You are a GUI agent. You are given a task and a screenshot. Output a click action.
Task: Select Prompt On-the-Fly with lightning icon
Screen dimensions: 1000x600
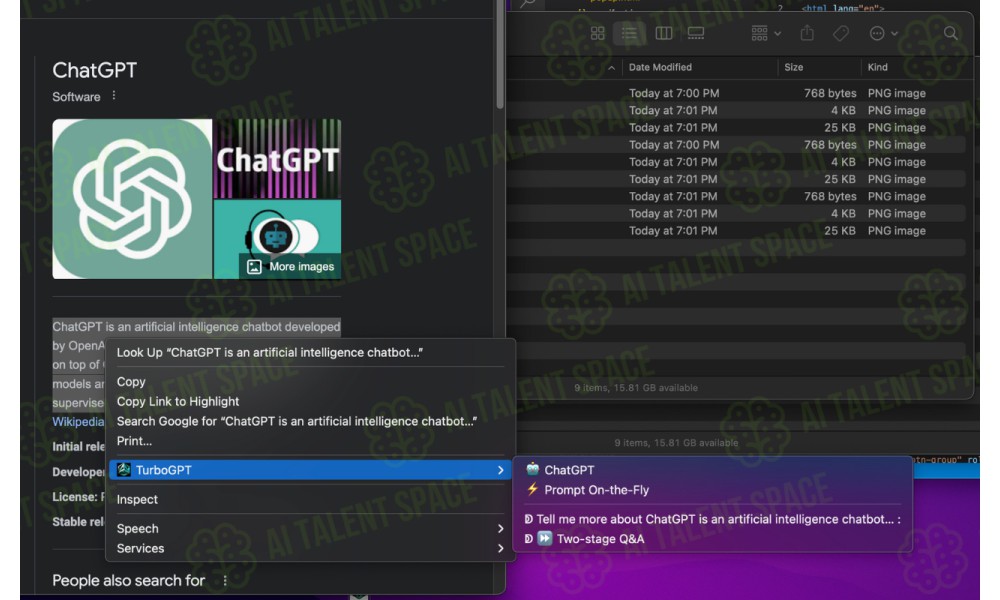713,490
